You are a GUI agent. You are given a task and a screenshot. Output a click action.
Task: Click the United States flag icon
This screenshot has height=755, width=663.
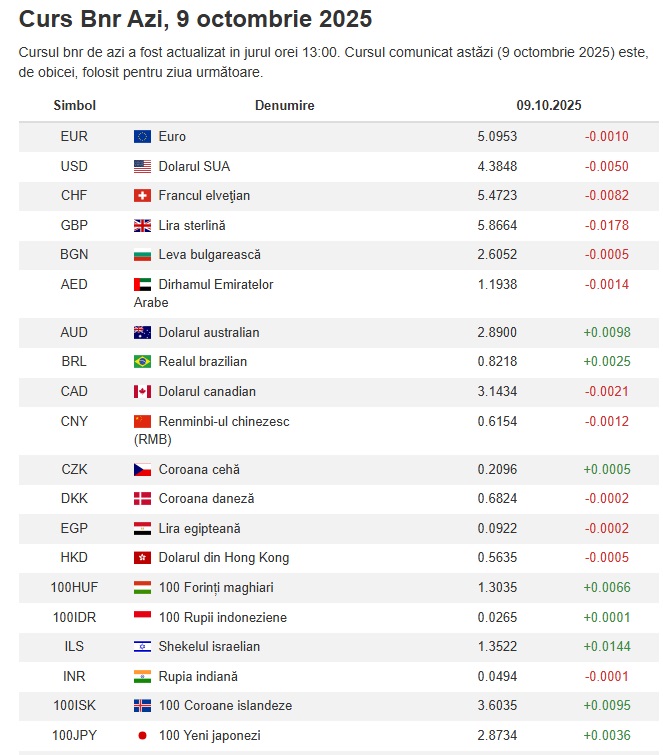click(x=142, y=167)
